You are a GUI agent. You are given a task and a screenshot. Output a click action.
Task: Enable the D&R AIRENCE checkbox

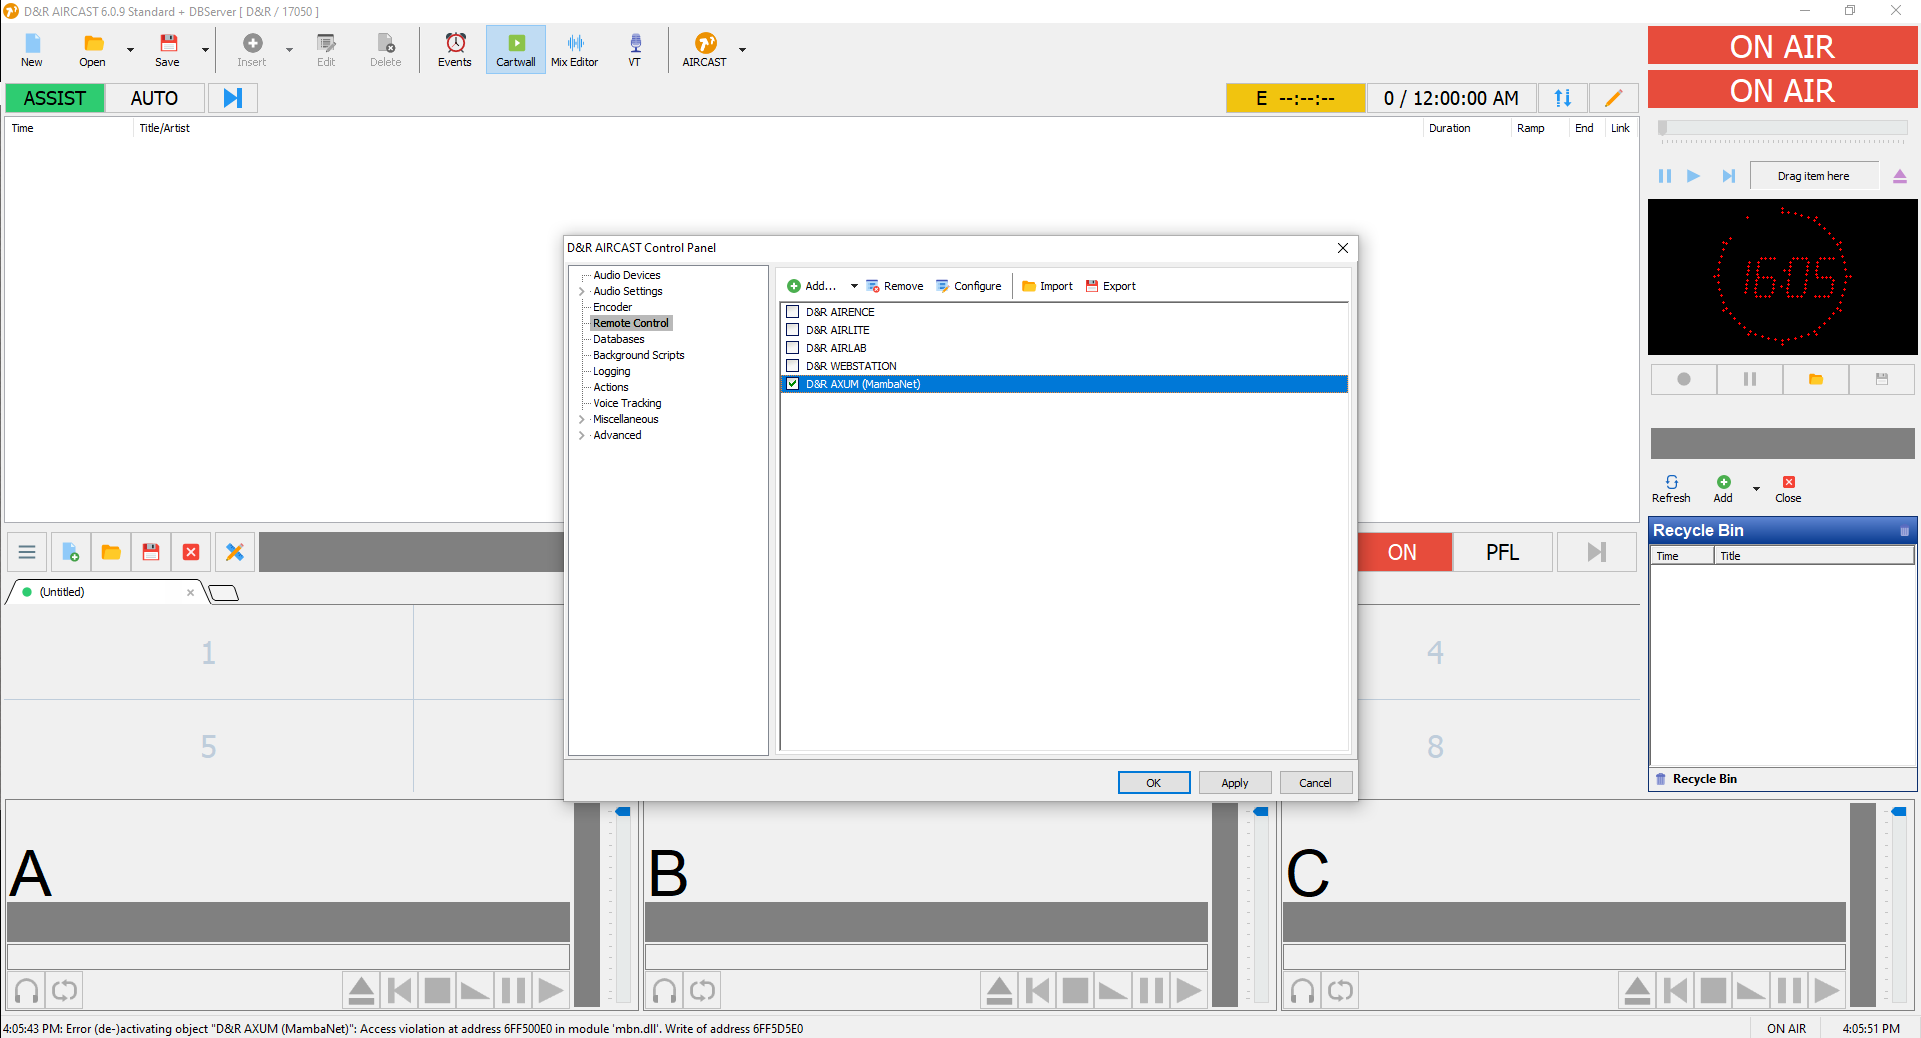click(x=793, y=312)
